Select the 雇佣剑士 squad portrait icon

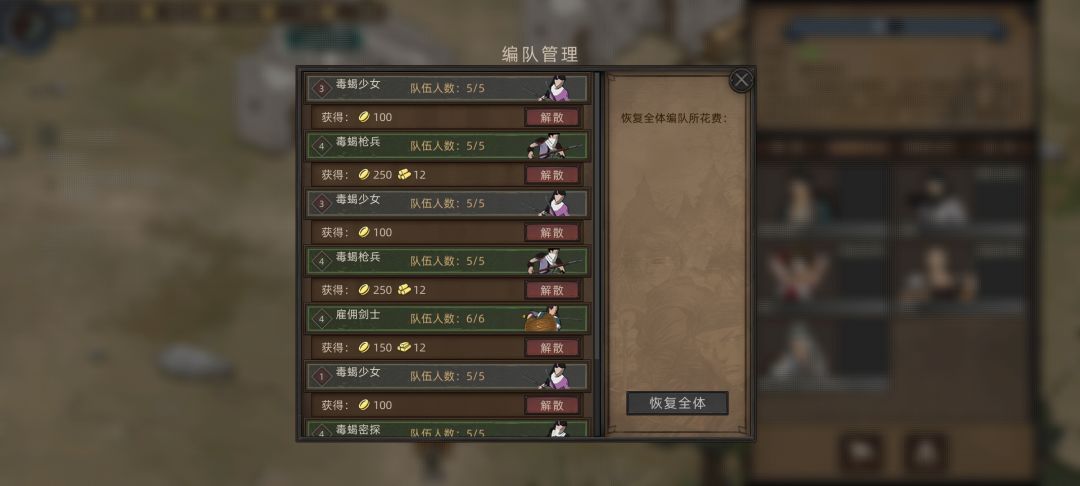tap(544, 319)
